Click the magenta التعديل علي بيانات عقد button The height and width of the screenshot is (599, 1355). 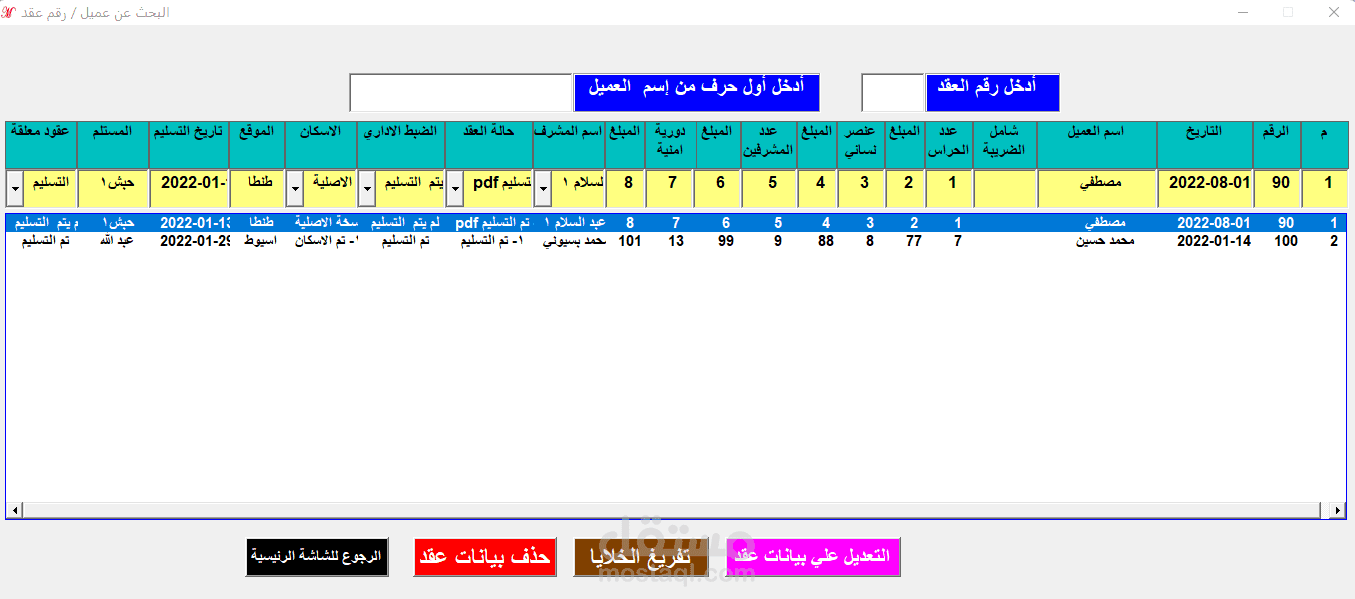812,557
